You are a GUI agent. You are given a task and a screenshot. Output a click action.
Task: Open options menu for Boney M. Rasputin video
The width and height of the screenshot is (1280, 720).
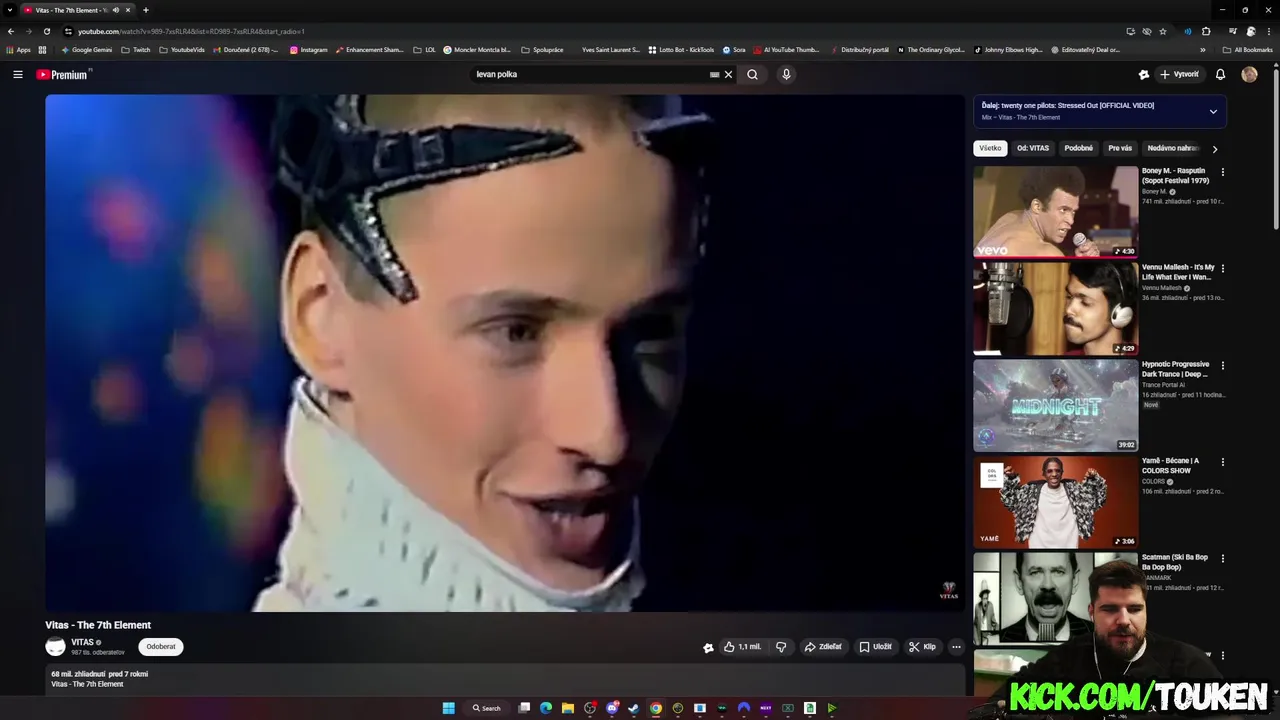pyautogui.click(x=1222, y=172)
